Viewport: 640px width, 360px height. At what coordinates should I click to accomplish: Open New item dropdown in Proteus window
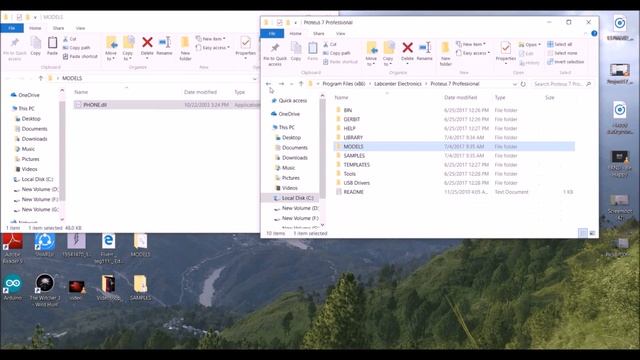[471, 44]
